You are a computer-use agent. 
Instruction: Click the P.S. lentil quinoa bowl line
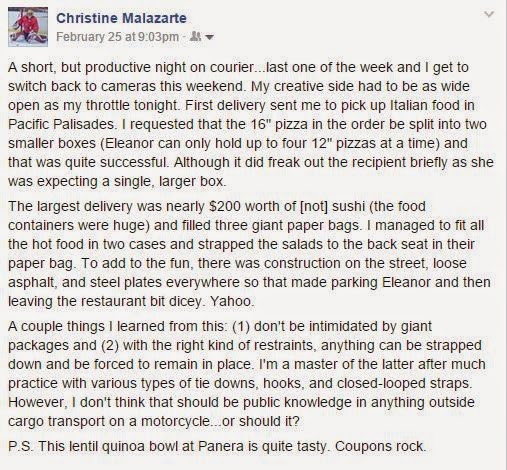(217, 446)
